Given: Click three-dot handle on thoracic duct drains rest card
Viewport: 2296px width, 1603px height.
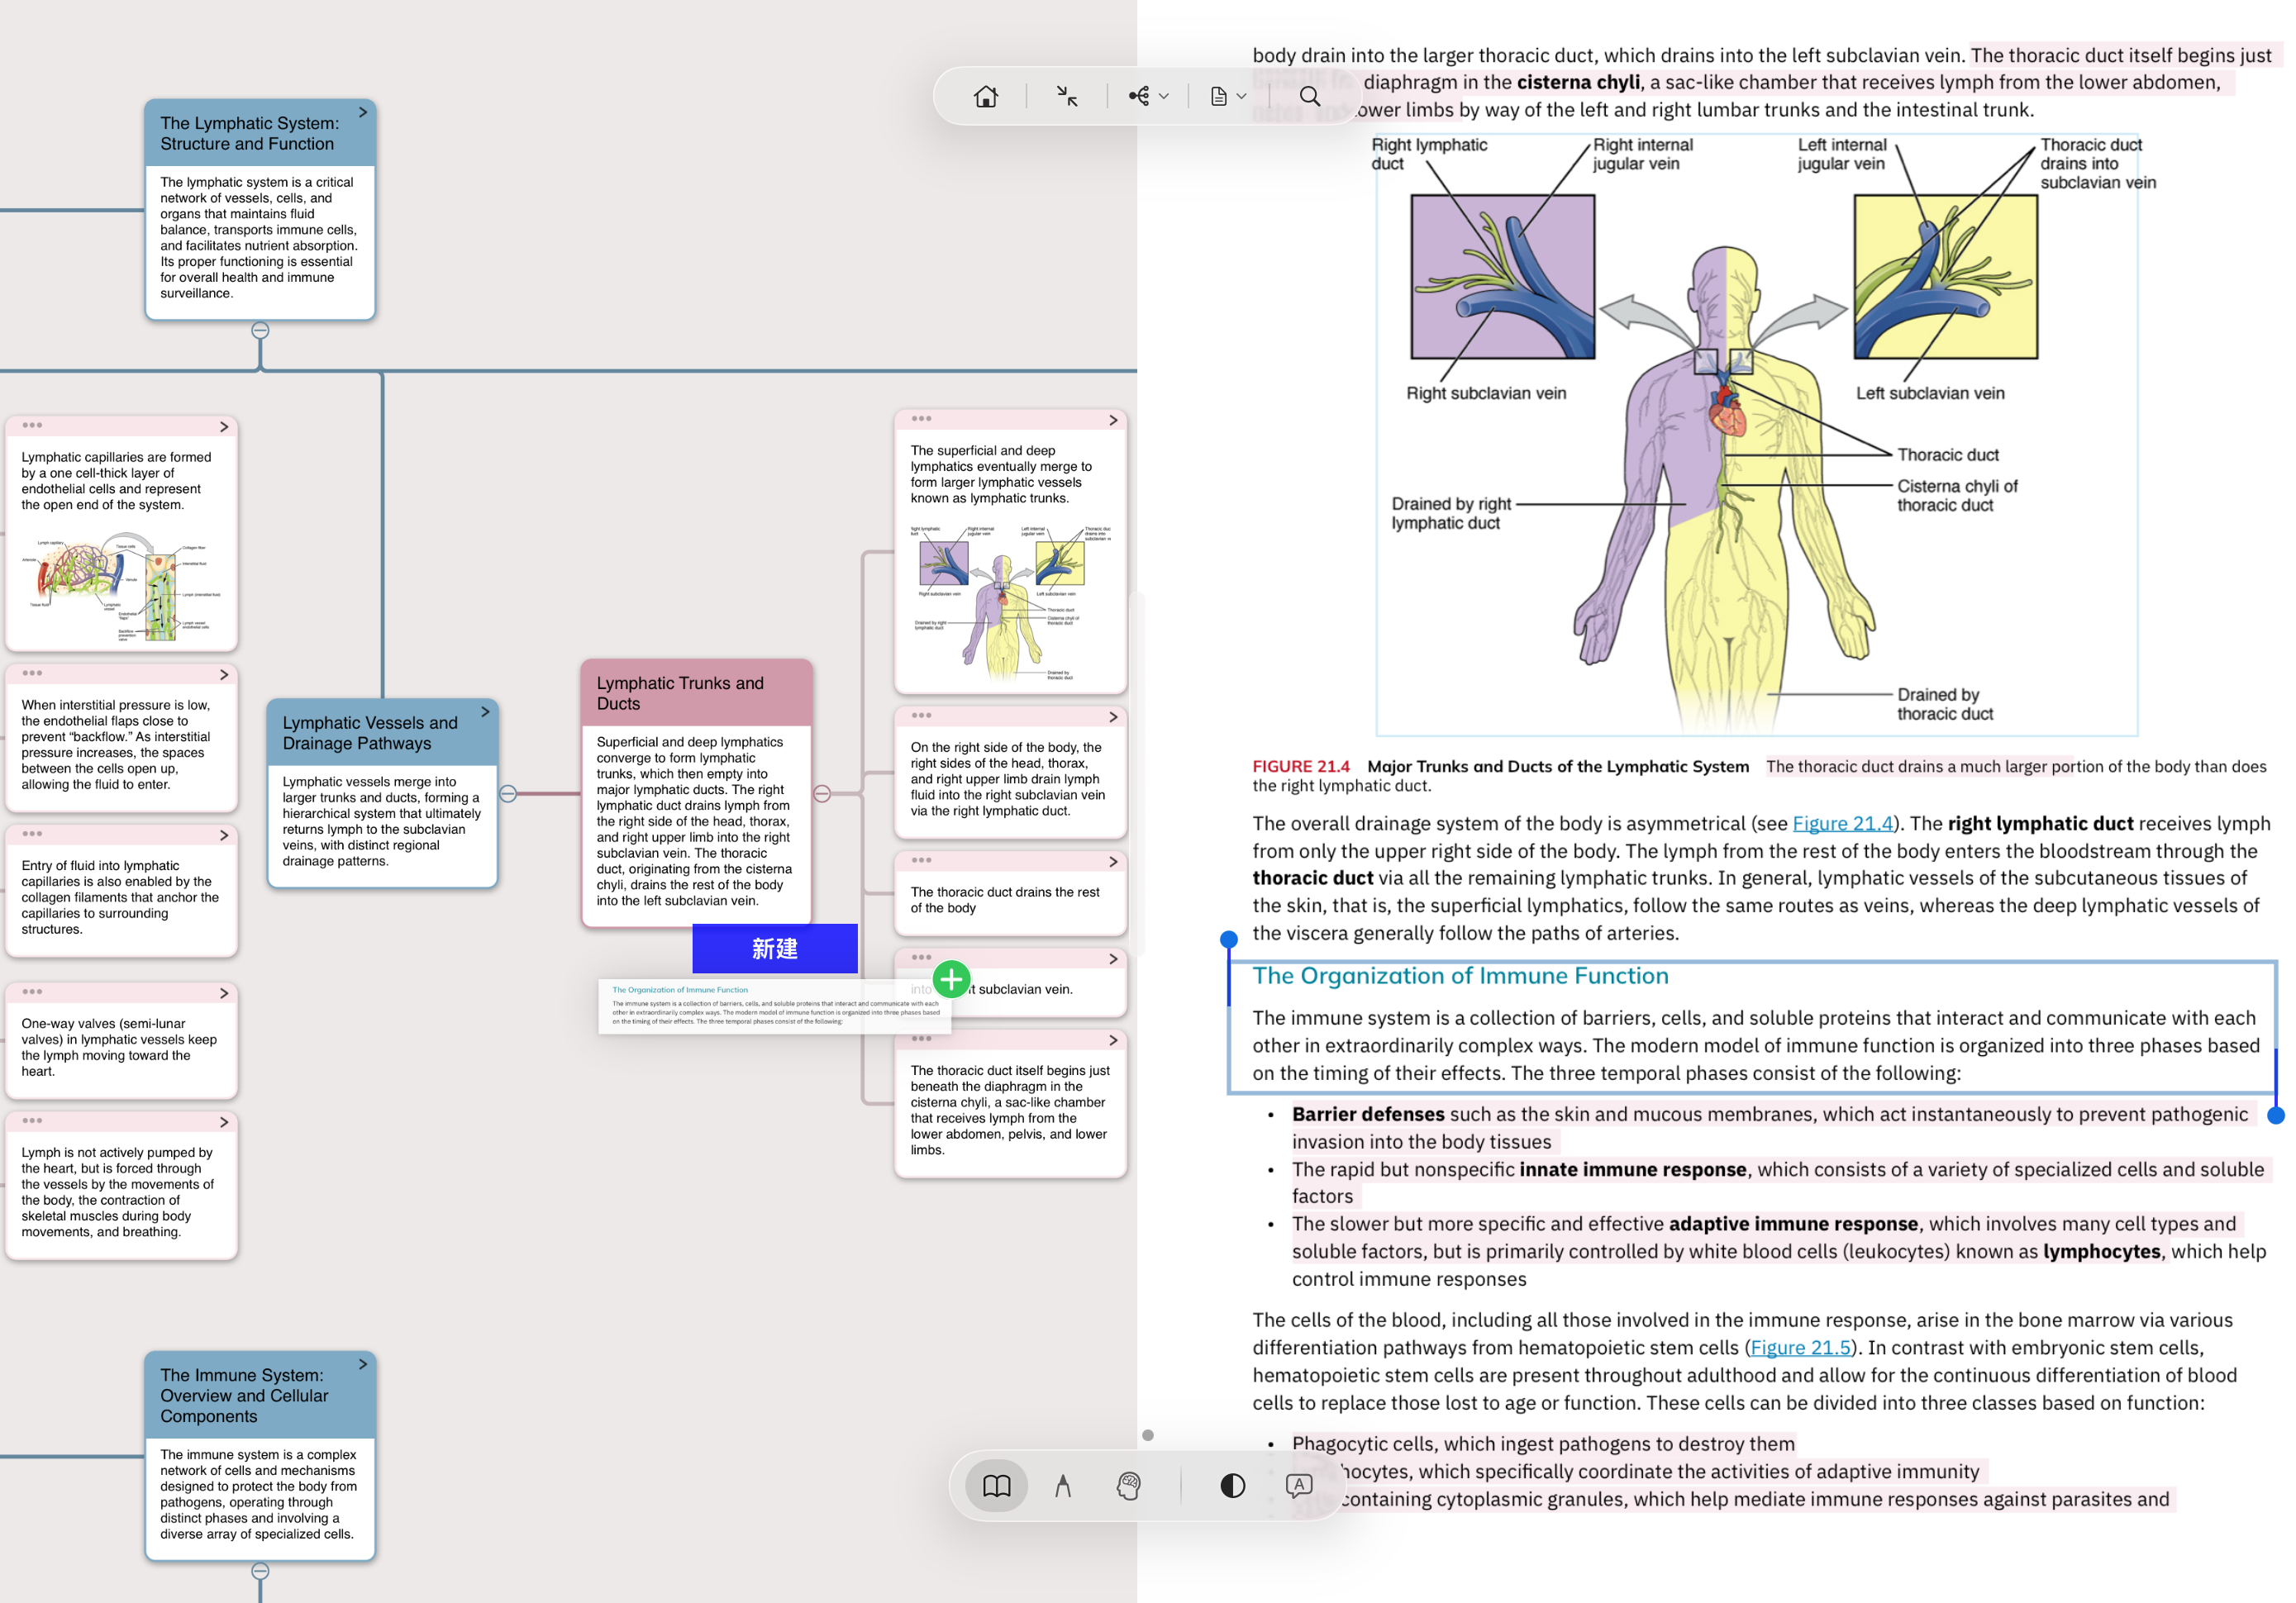Looking at the screenshot, I should (921, 860).
